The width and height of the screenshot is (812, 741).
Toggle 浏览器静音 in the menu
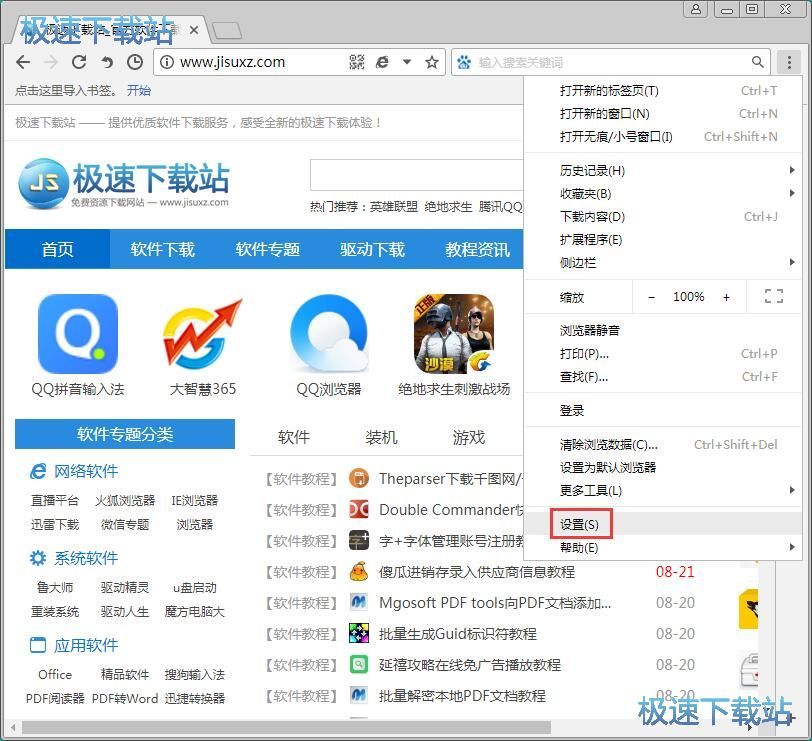[x=590, y=330]
